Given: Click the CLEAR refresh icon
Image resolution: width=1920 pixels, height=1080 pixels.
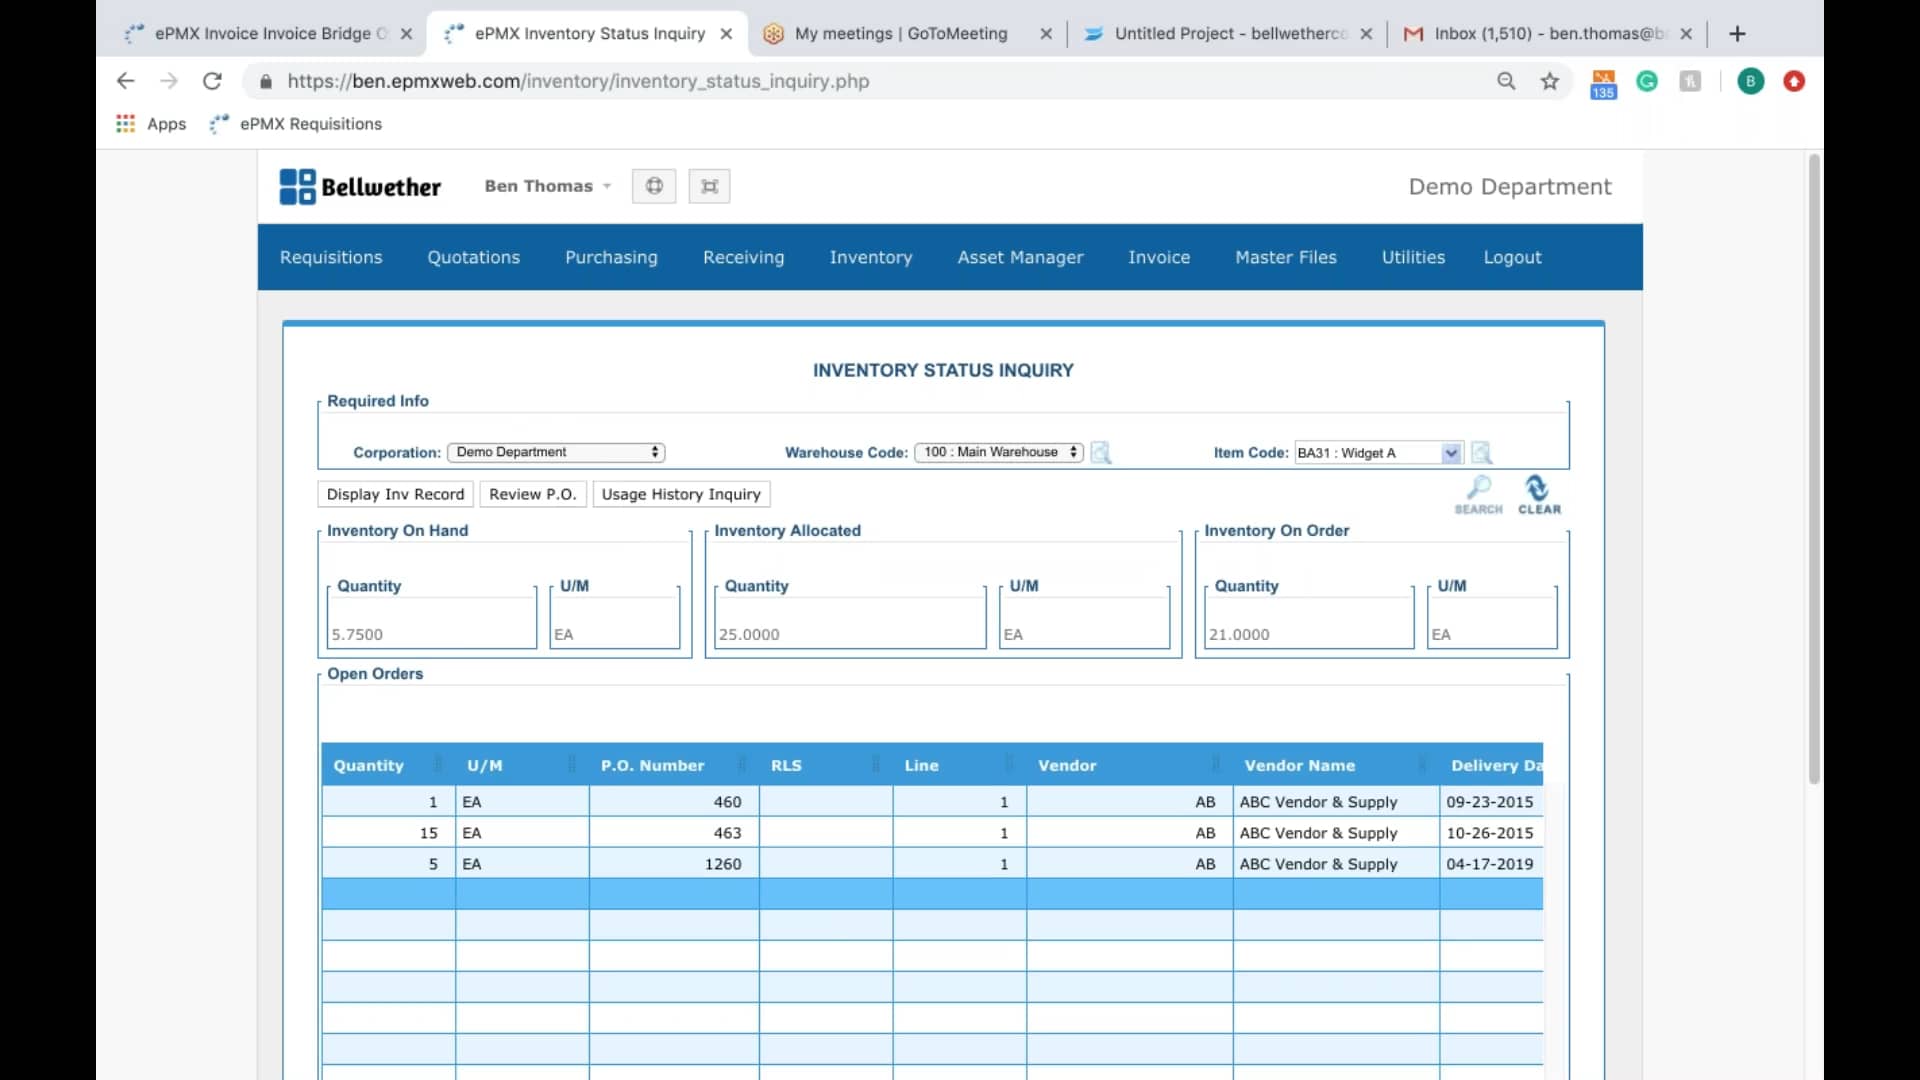Looking at the screenshot, I should click(1538, 495).
